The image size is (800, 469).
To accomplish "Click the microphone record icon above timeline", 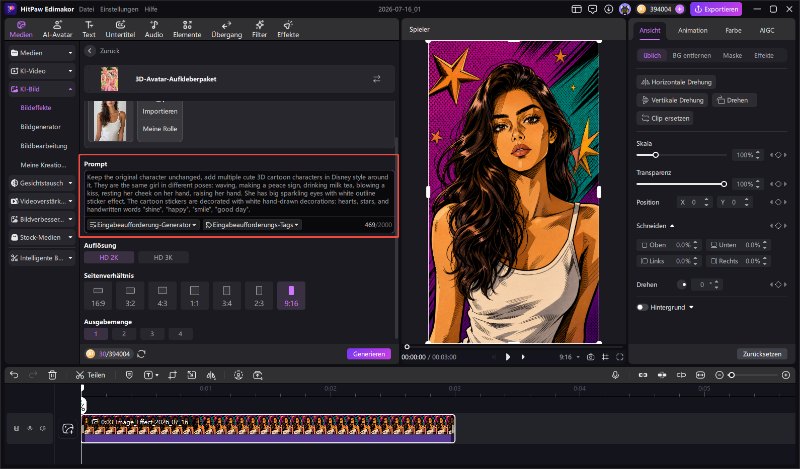I will pyautogui.click(x=615, y=375).
